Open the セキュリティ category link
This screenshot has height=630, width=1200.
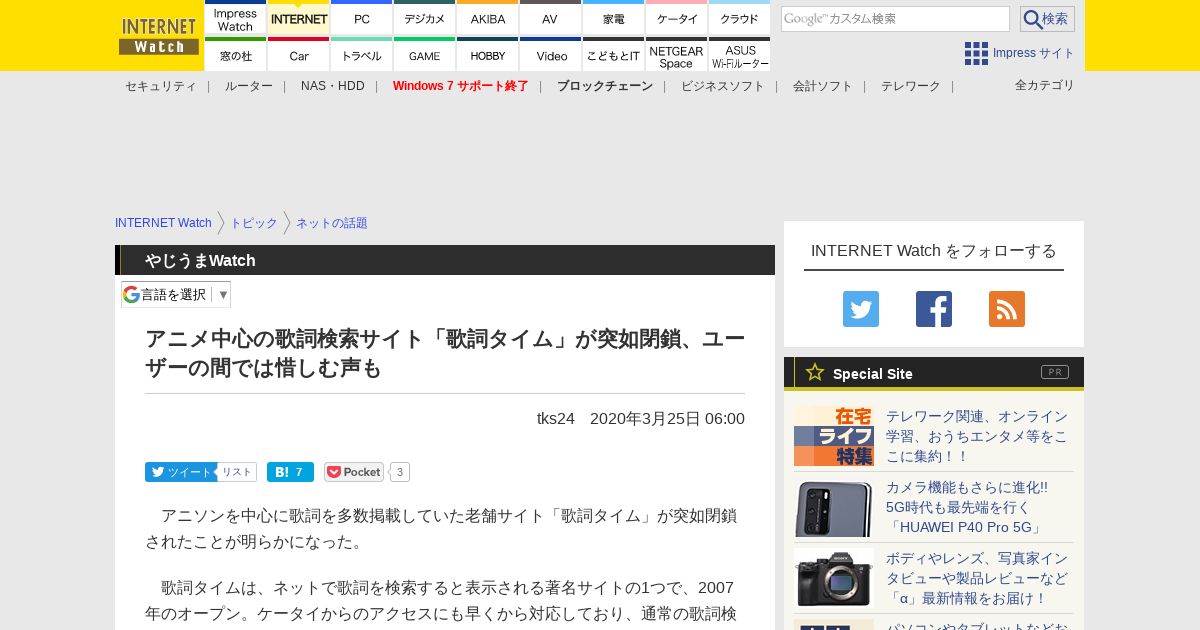(161, 86)
